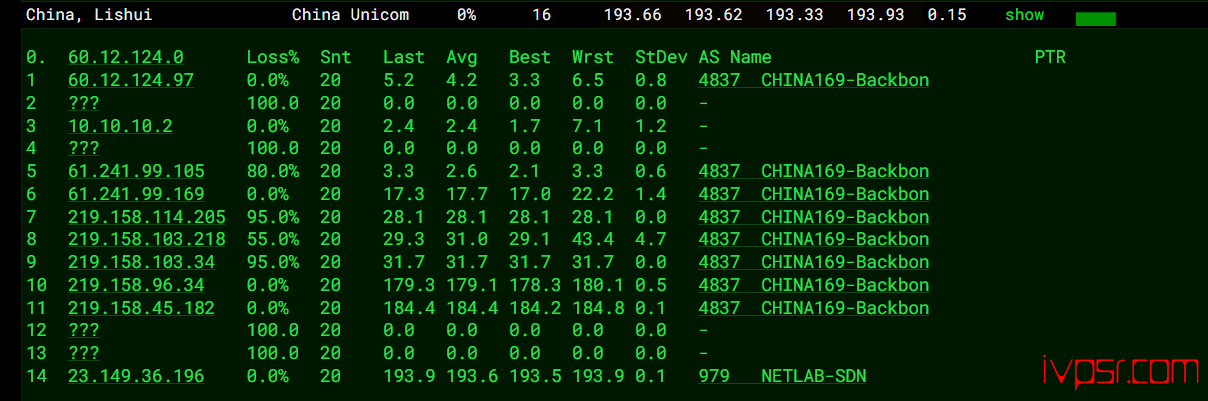Open AS 4837 CHINA169-Backbon on hop 6
This screenshot has height=401, width=1208.
click(x=814, y=194)
